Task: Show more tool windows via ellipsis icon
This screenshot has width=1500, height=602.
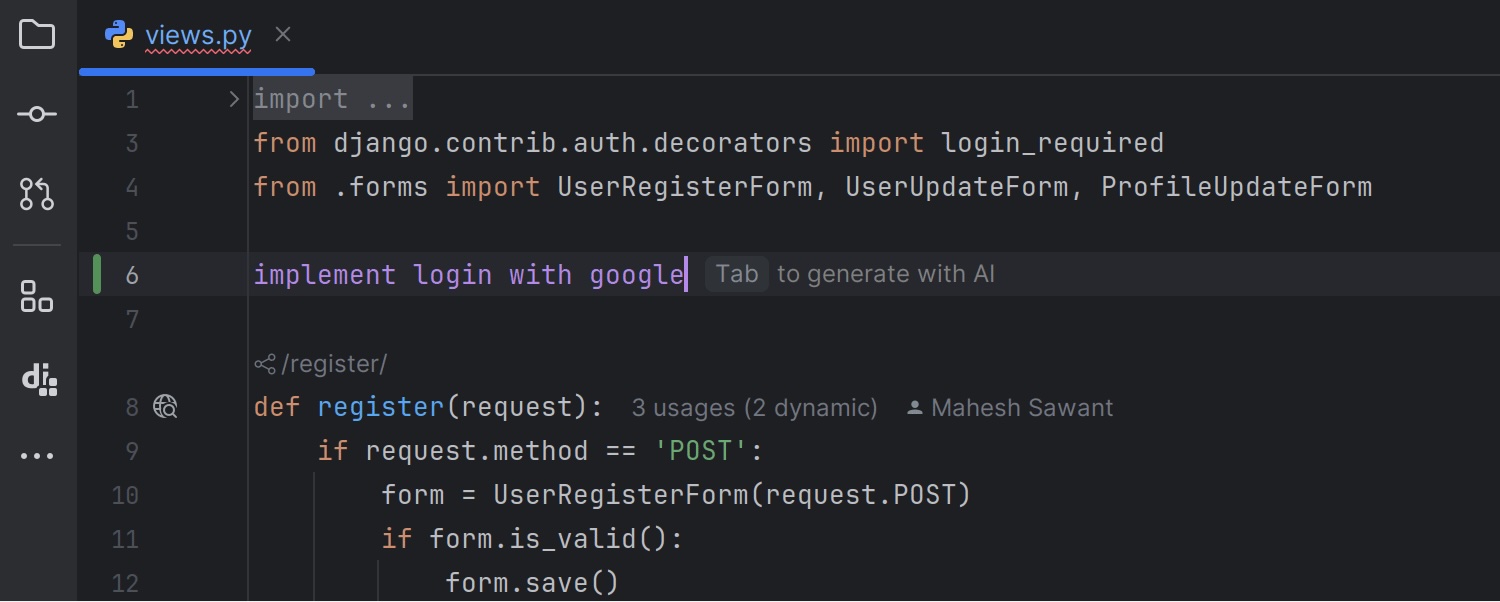Action: (36, 455)
